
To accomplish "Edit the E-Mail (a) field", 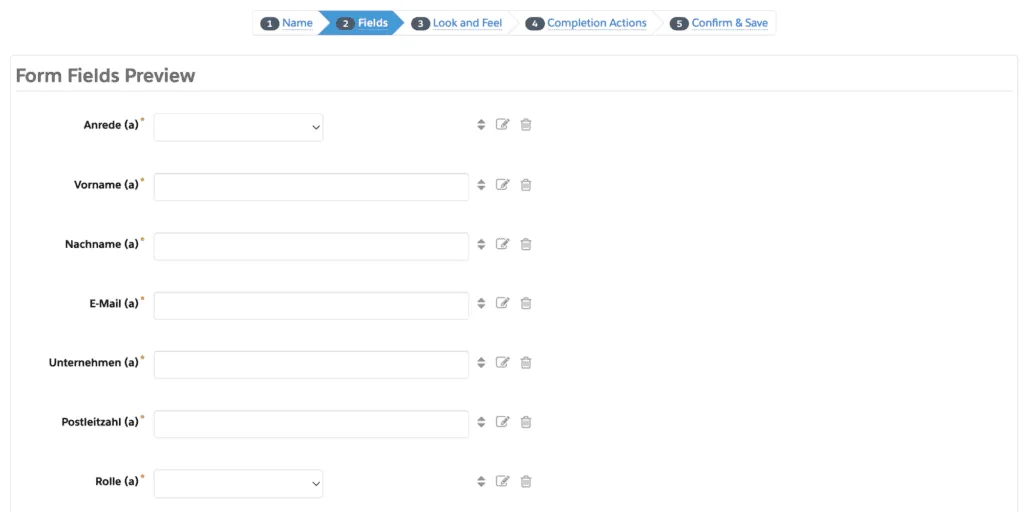I will click(x=502, y=303).
